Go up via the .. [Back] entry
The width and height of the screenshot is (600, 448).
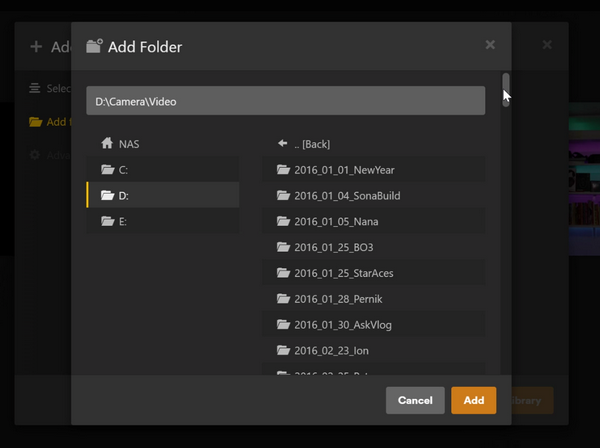[x=315, y=144]
